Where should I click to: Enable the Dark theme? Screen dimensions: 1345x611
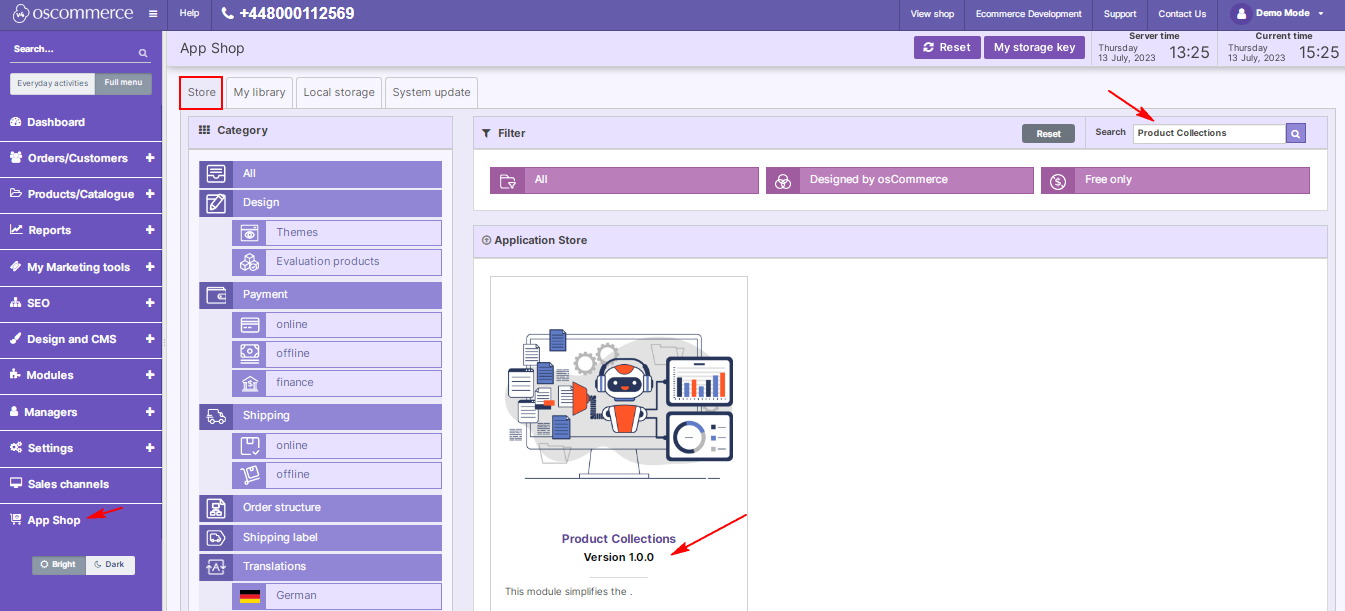pos(110,565)
